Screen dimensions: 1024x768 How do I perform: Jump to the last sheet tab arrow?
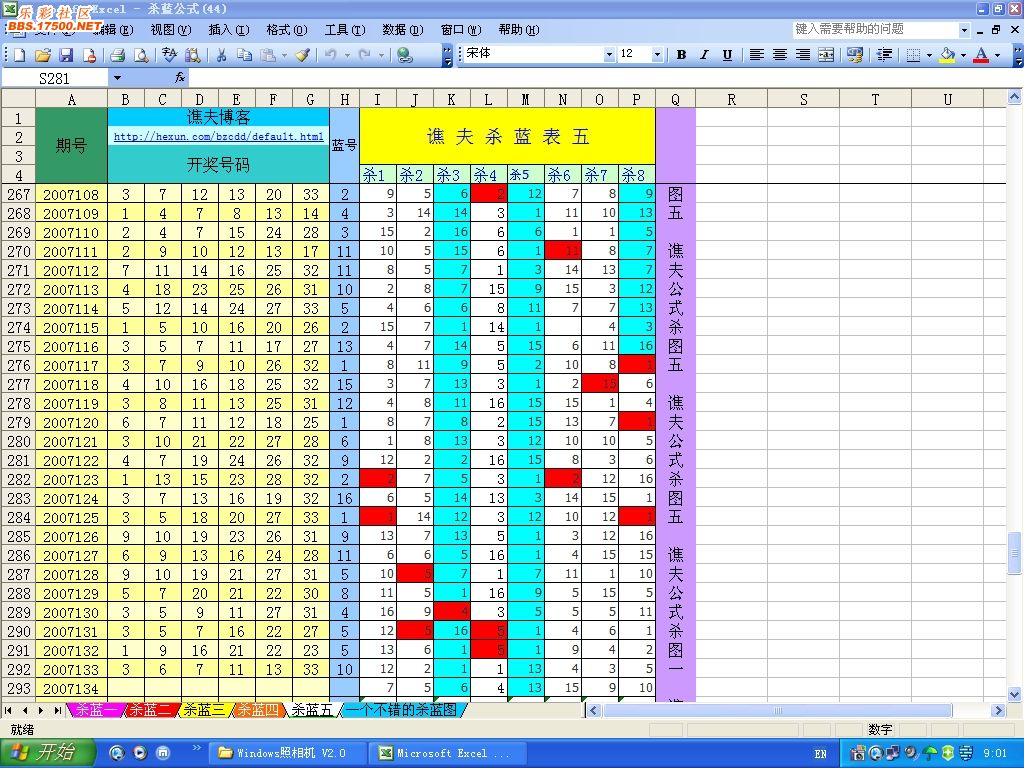pos(58,710)
